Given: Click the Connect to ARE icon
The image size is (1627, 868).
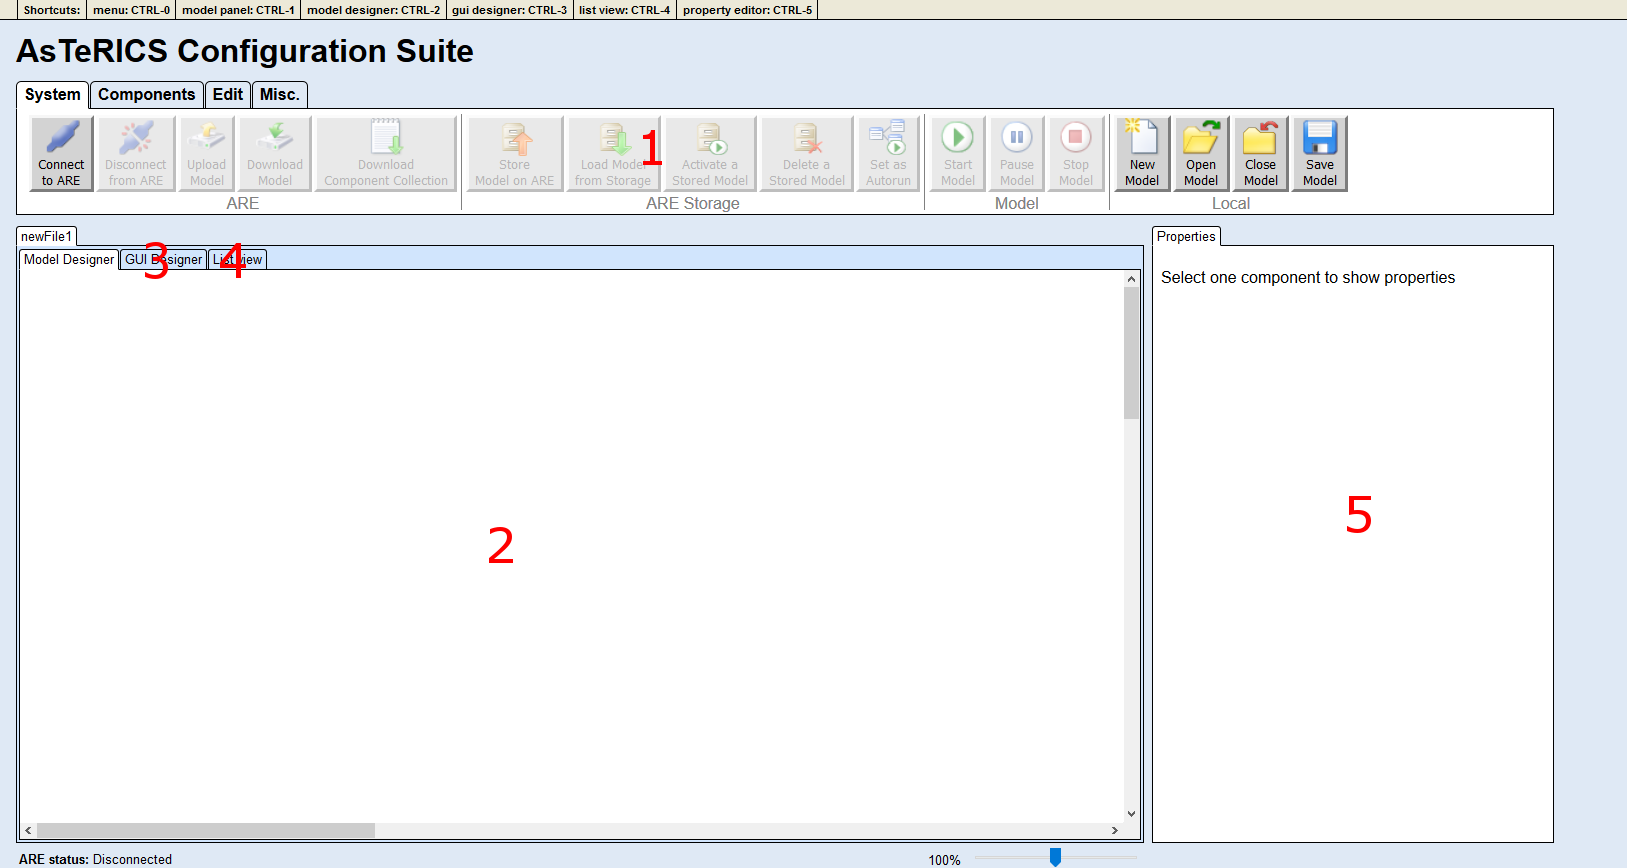Looking at the screenshot, I should coord(62,153).
